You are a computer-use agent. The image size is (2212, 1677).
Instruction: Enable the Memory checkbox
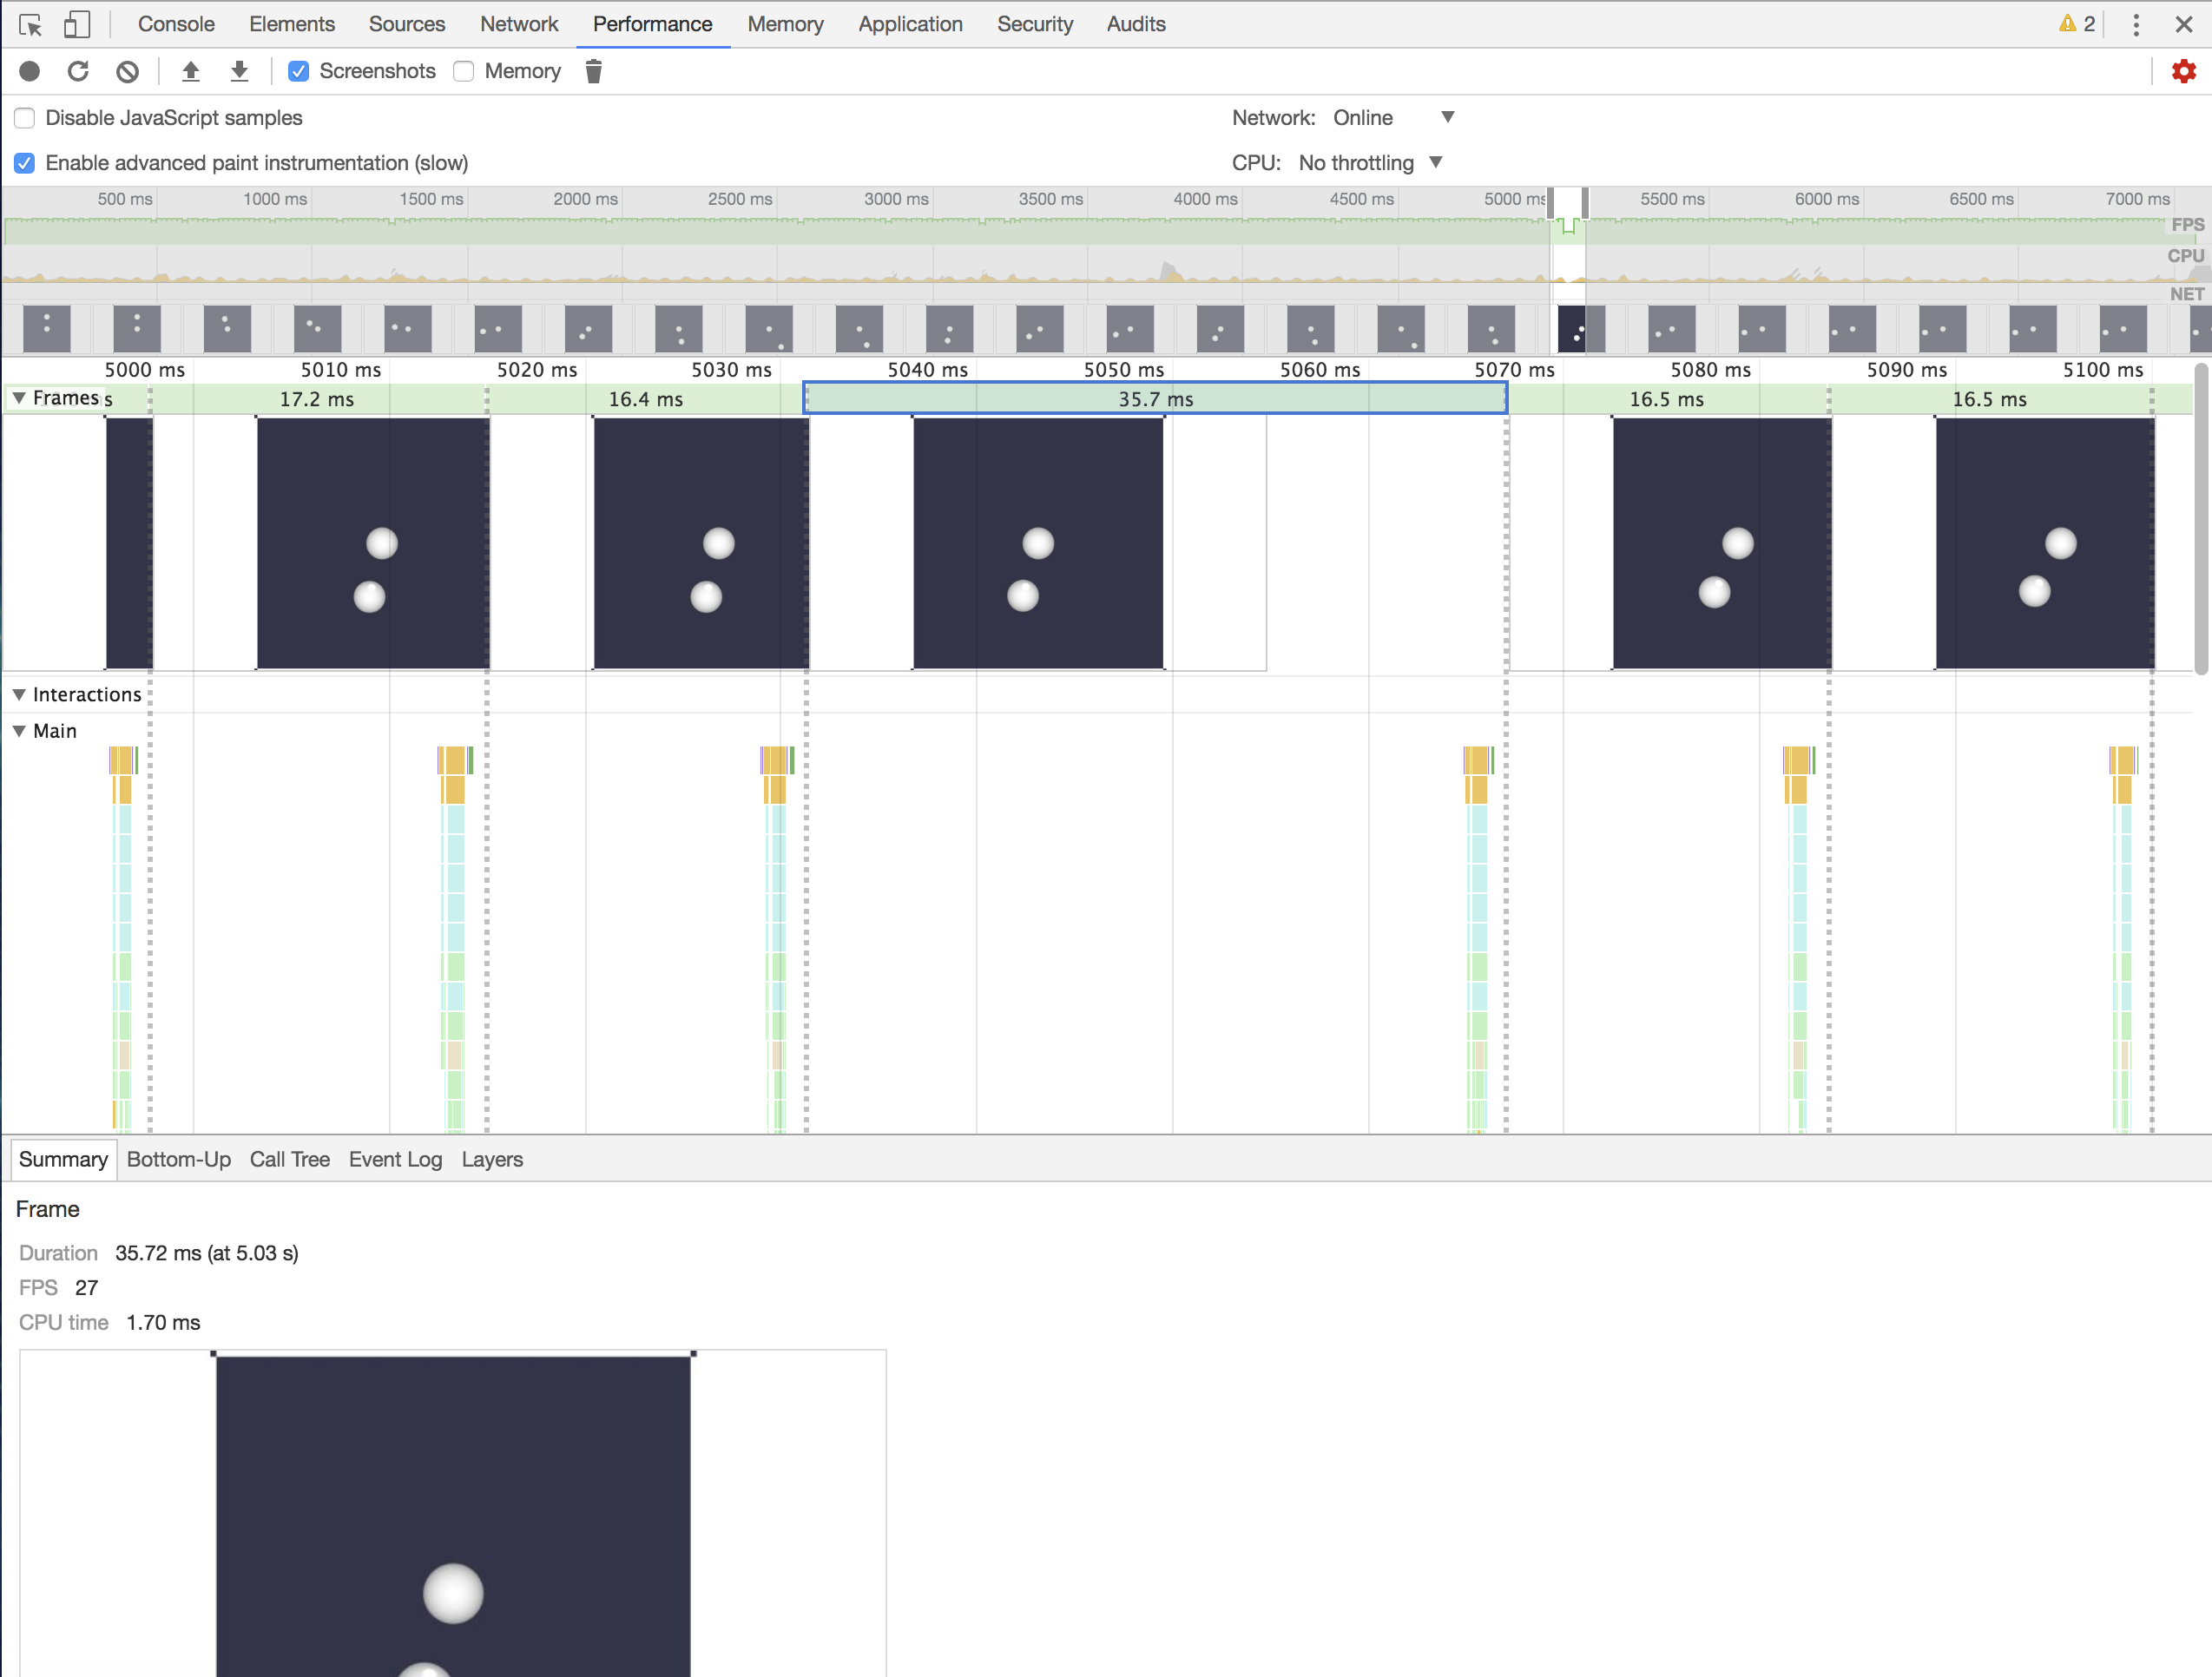click(x=464, y=71)
